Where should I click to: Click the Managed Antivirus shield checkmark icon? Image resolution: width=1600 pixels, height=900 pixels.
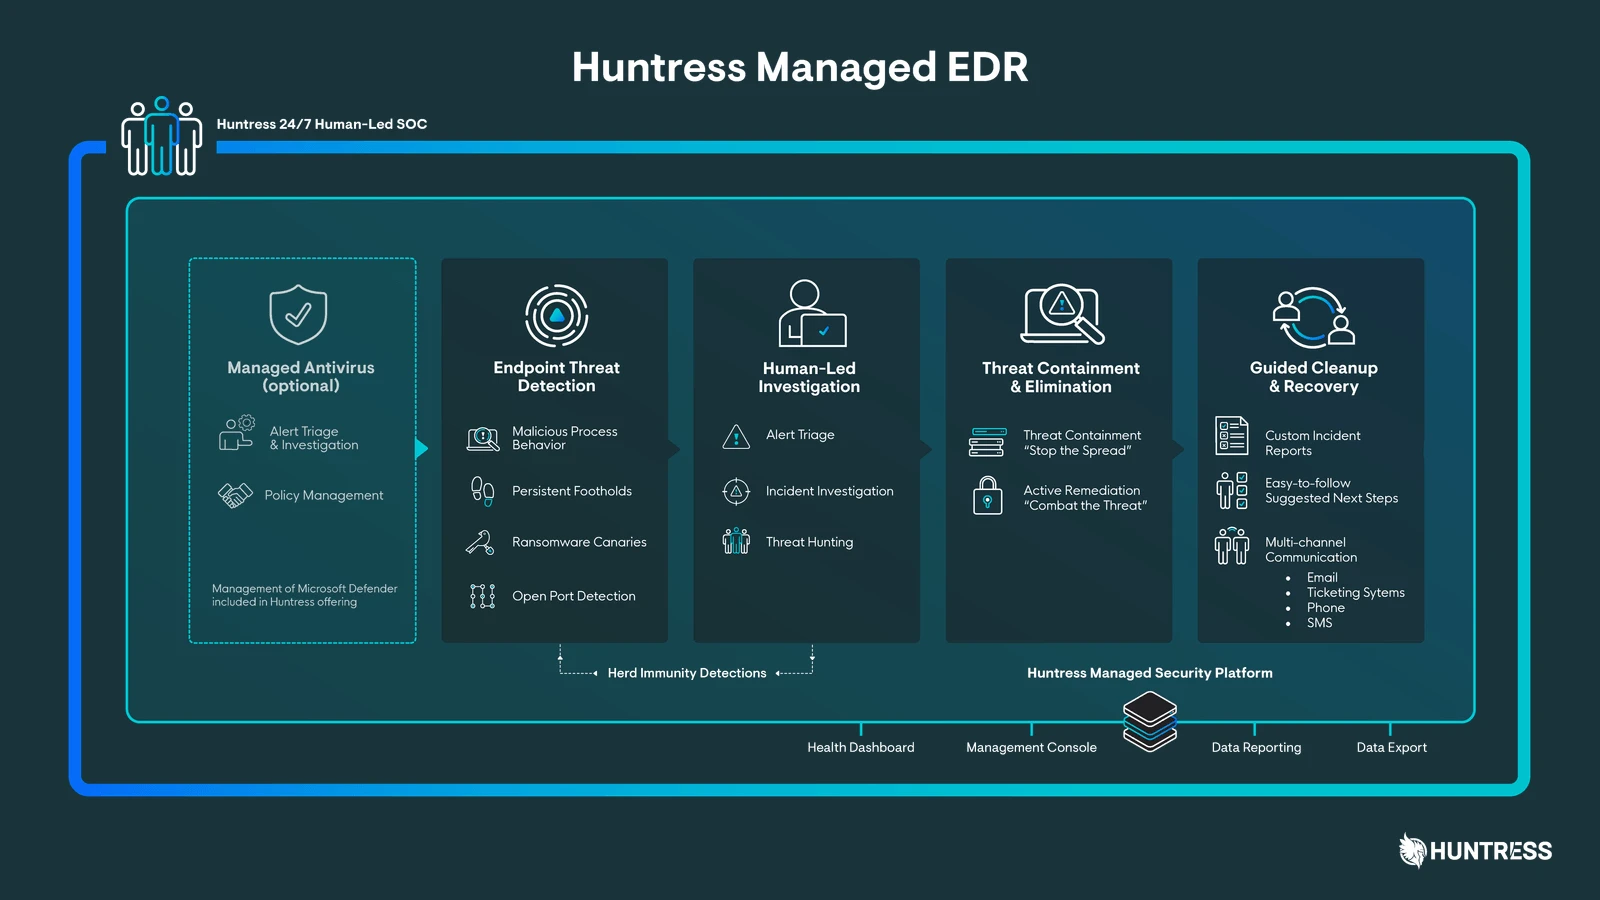click(x=298, y=314)
